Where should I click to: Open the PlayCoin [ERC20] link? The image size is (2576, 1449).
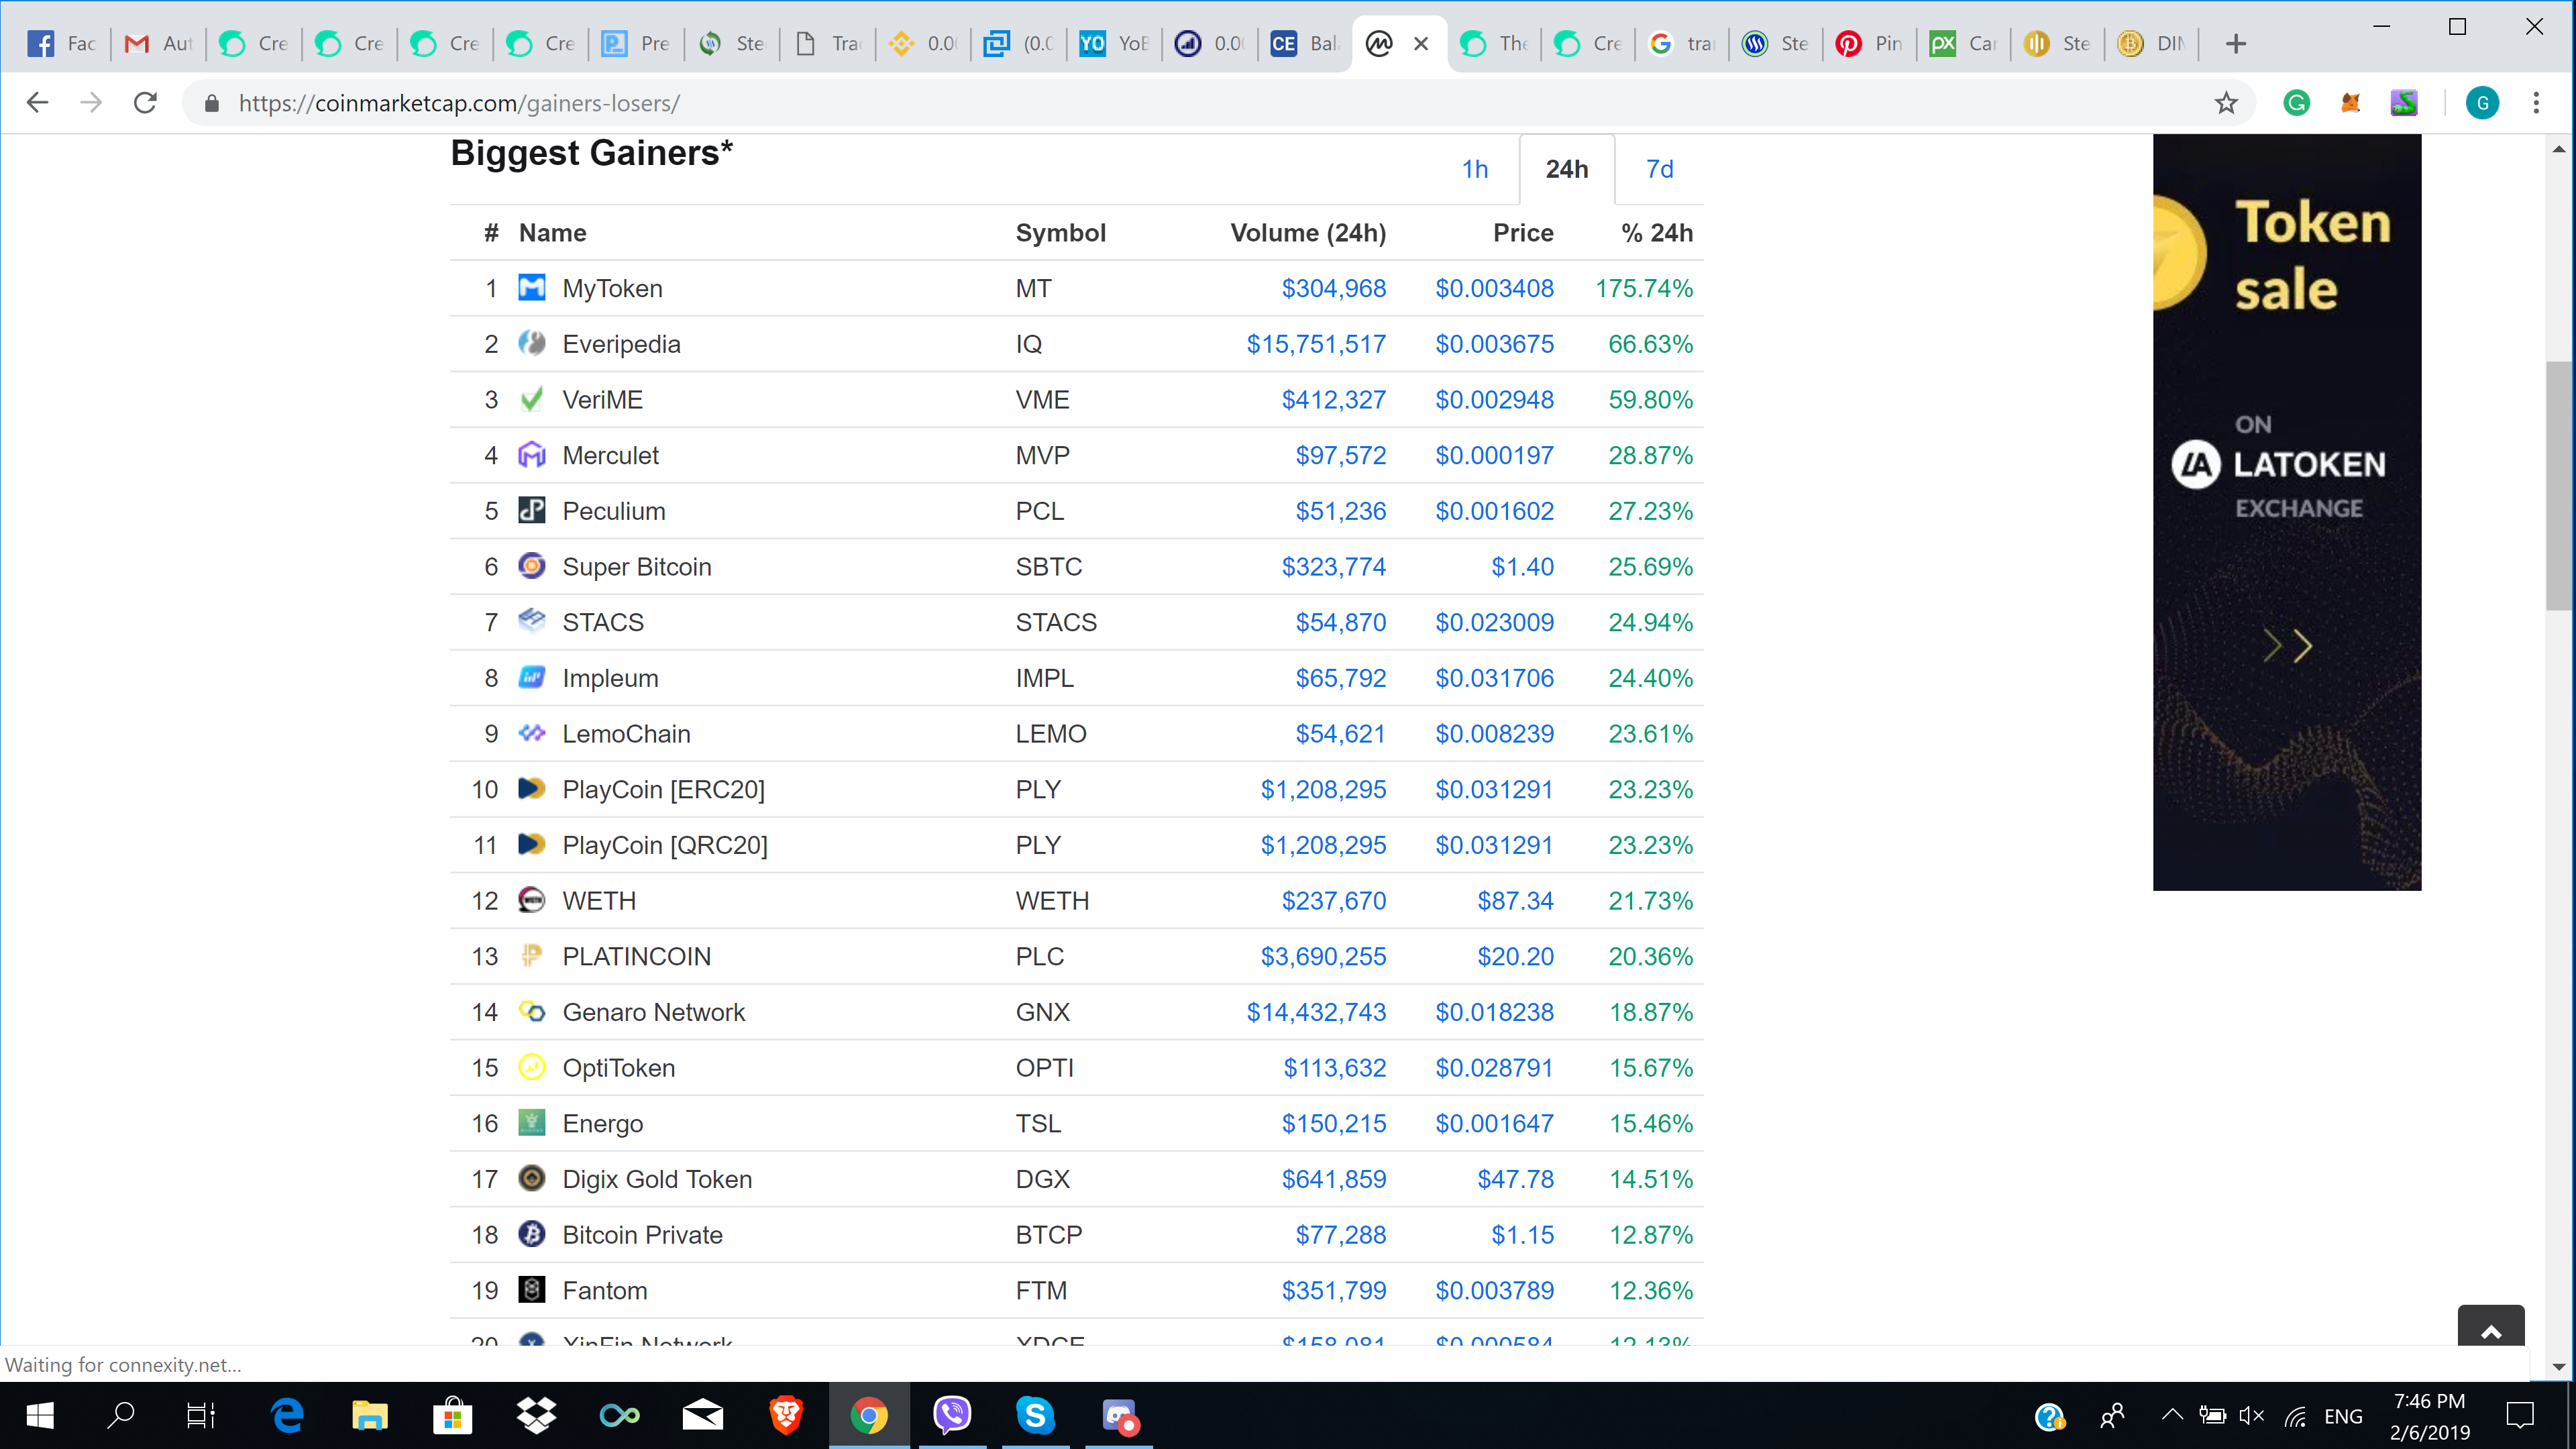click(x=663, y=789)
